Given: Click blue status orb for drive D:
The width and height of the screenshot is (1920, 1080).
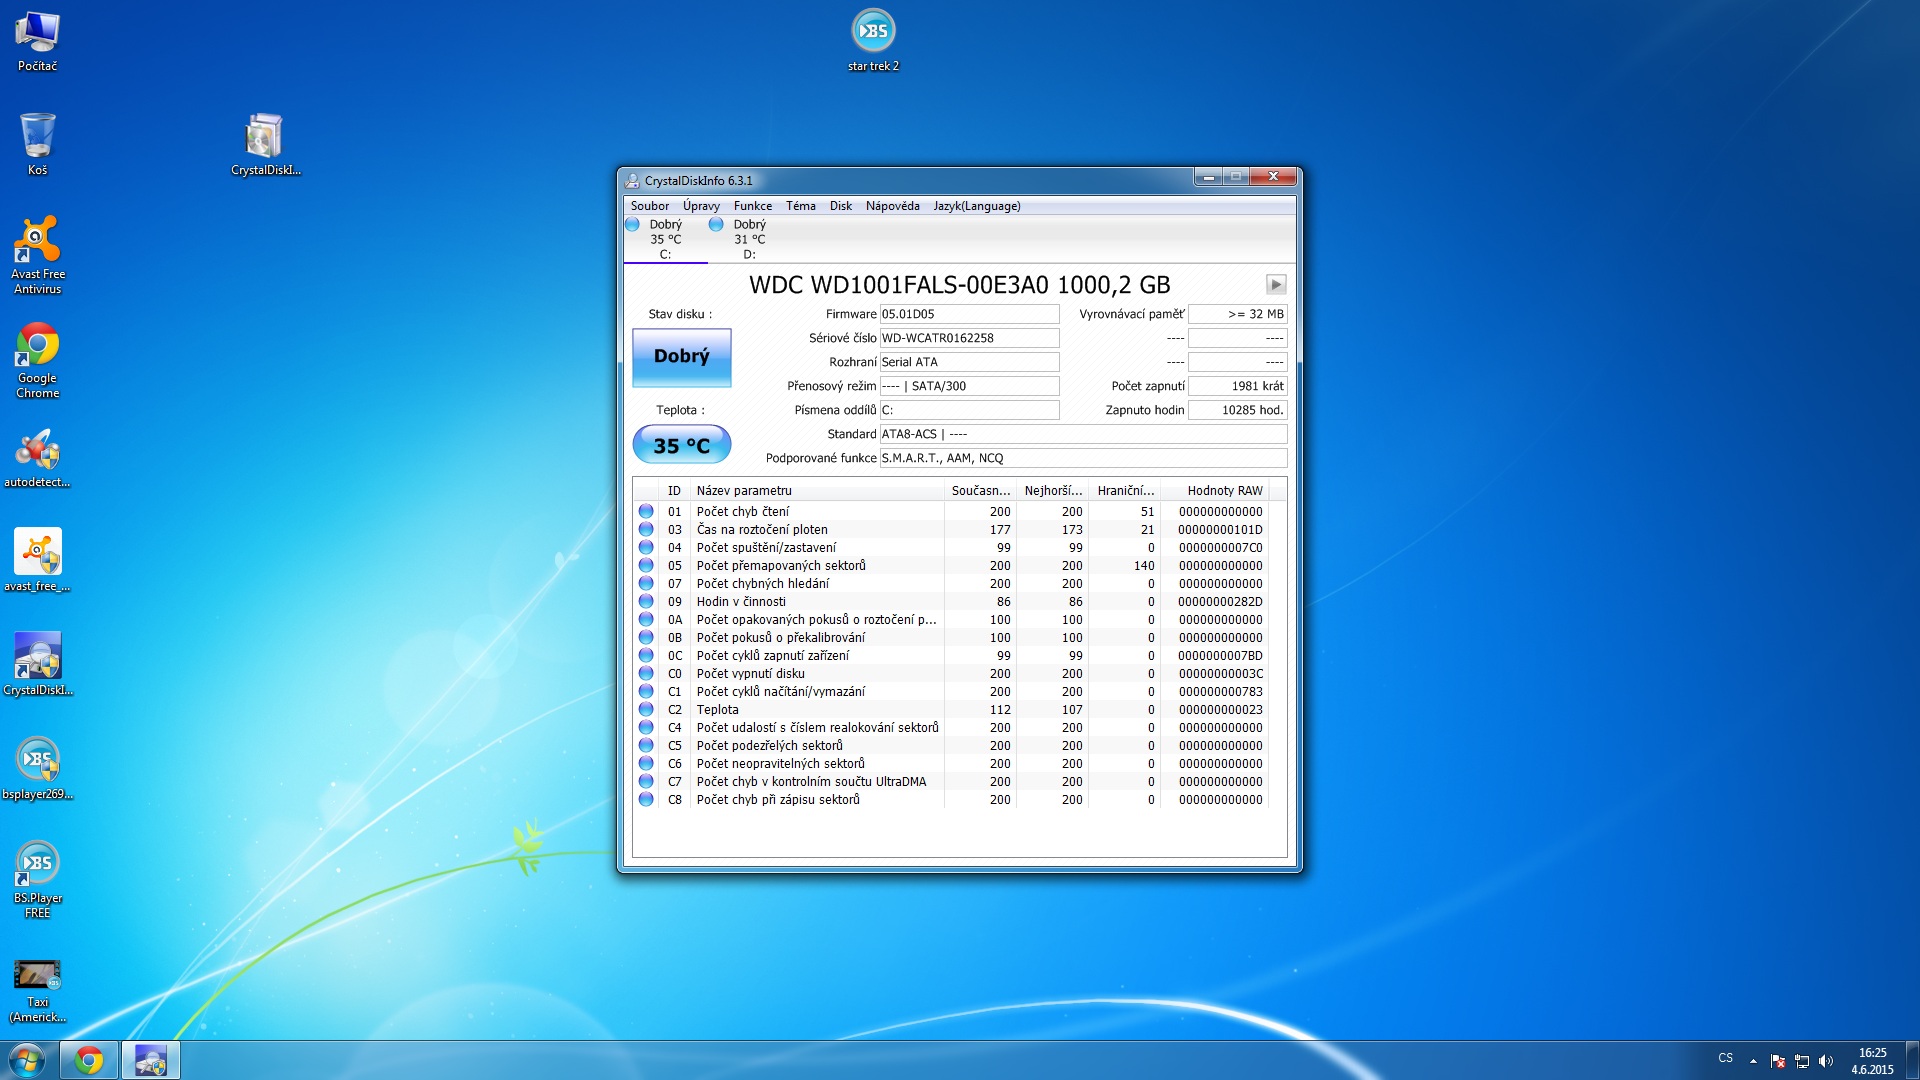Looking at the screenshot, I should 716,225.
